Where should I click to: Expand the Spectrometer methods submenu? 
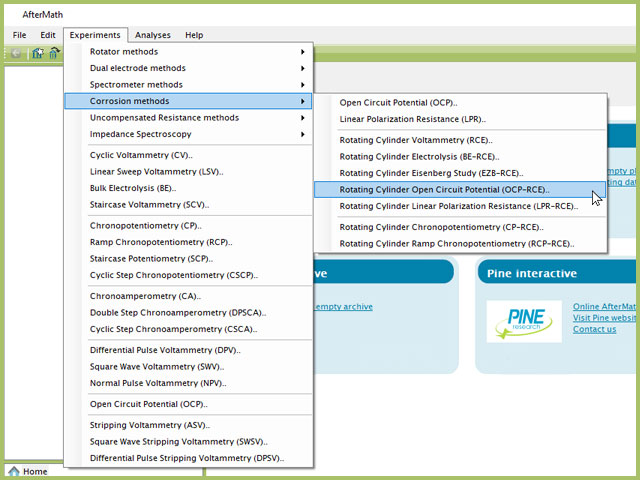188,85
